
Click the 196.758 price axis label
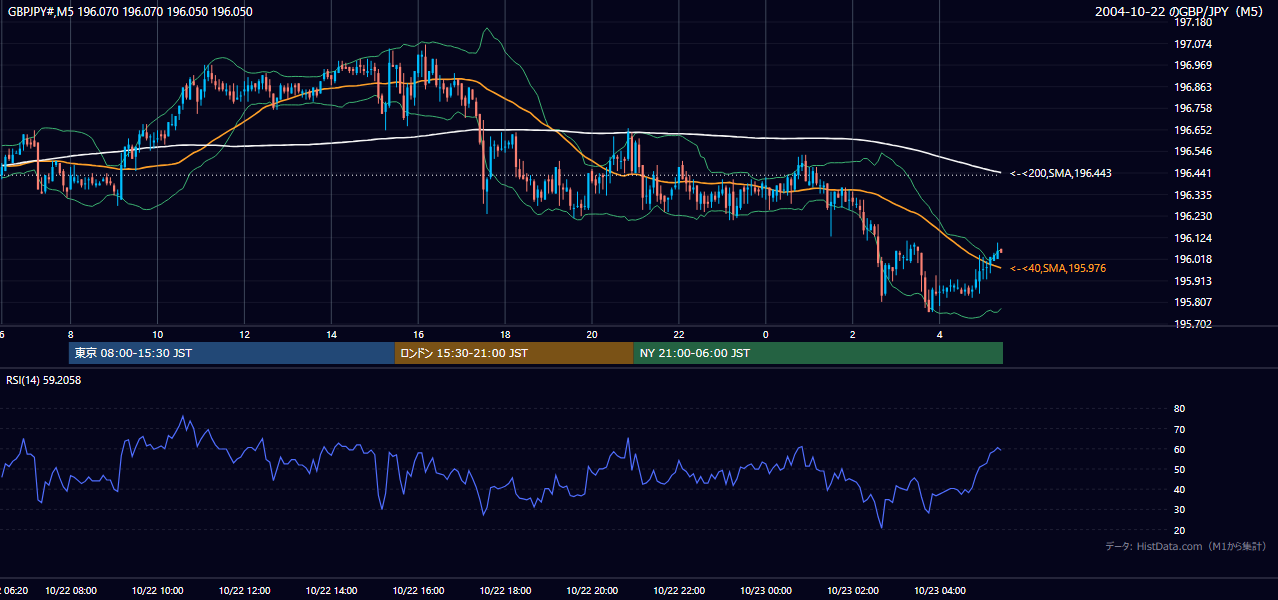(1192, 108)
